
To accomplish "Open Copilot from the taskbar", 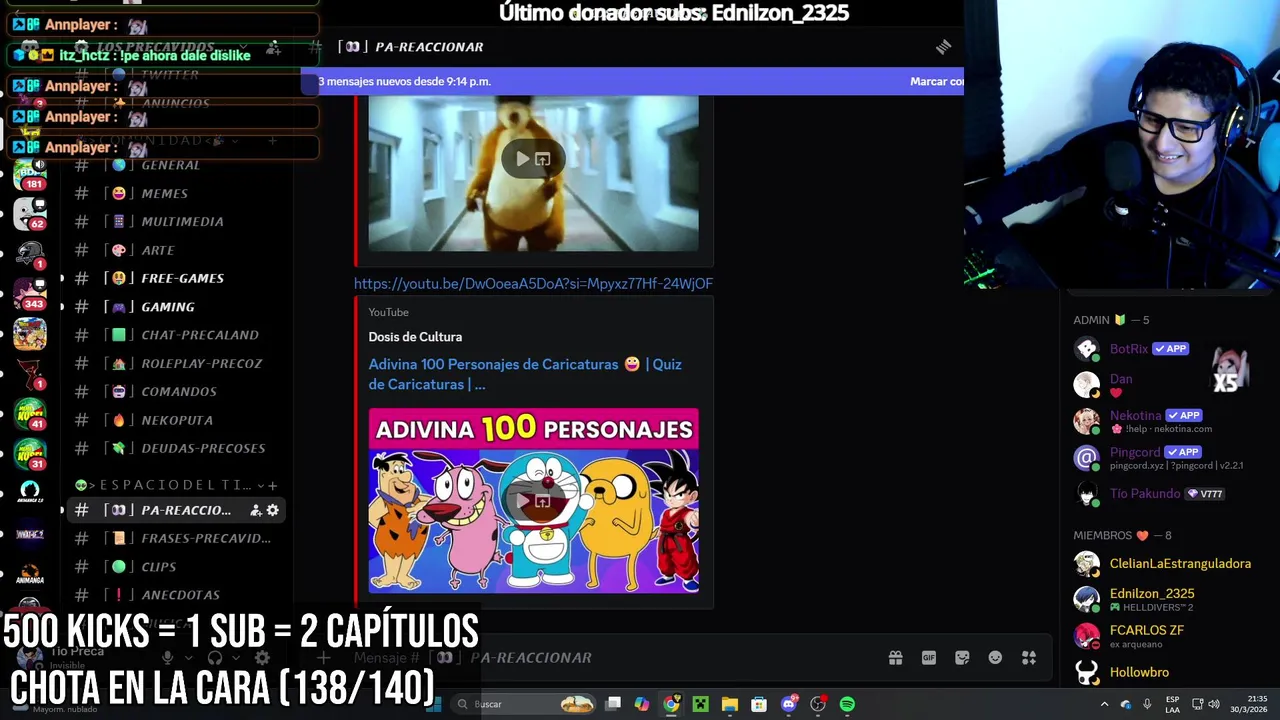I will [642, 704].
